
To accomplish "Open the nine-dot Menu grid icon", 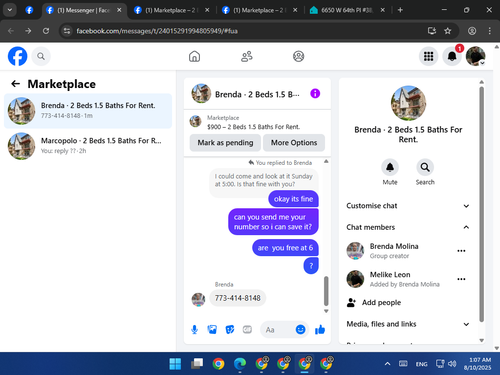I will [428, 56].
